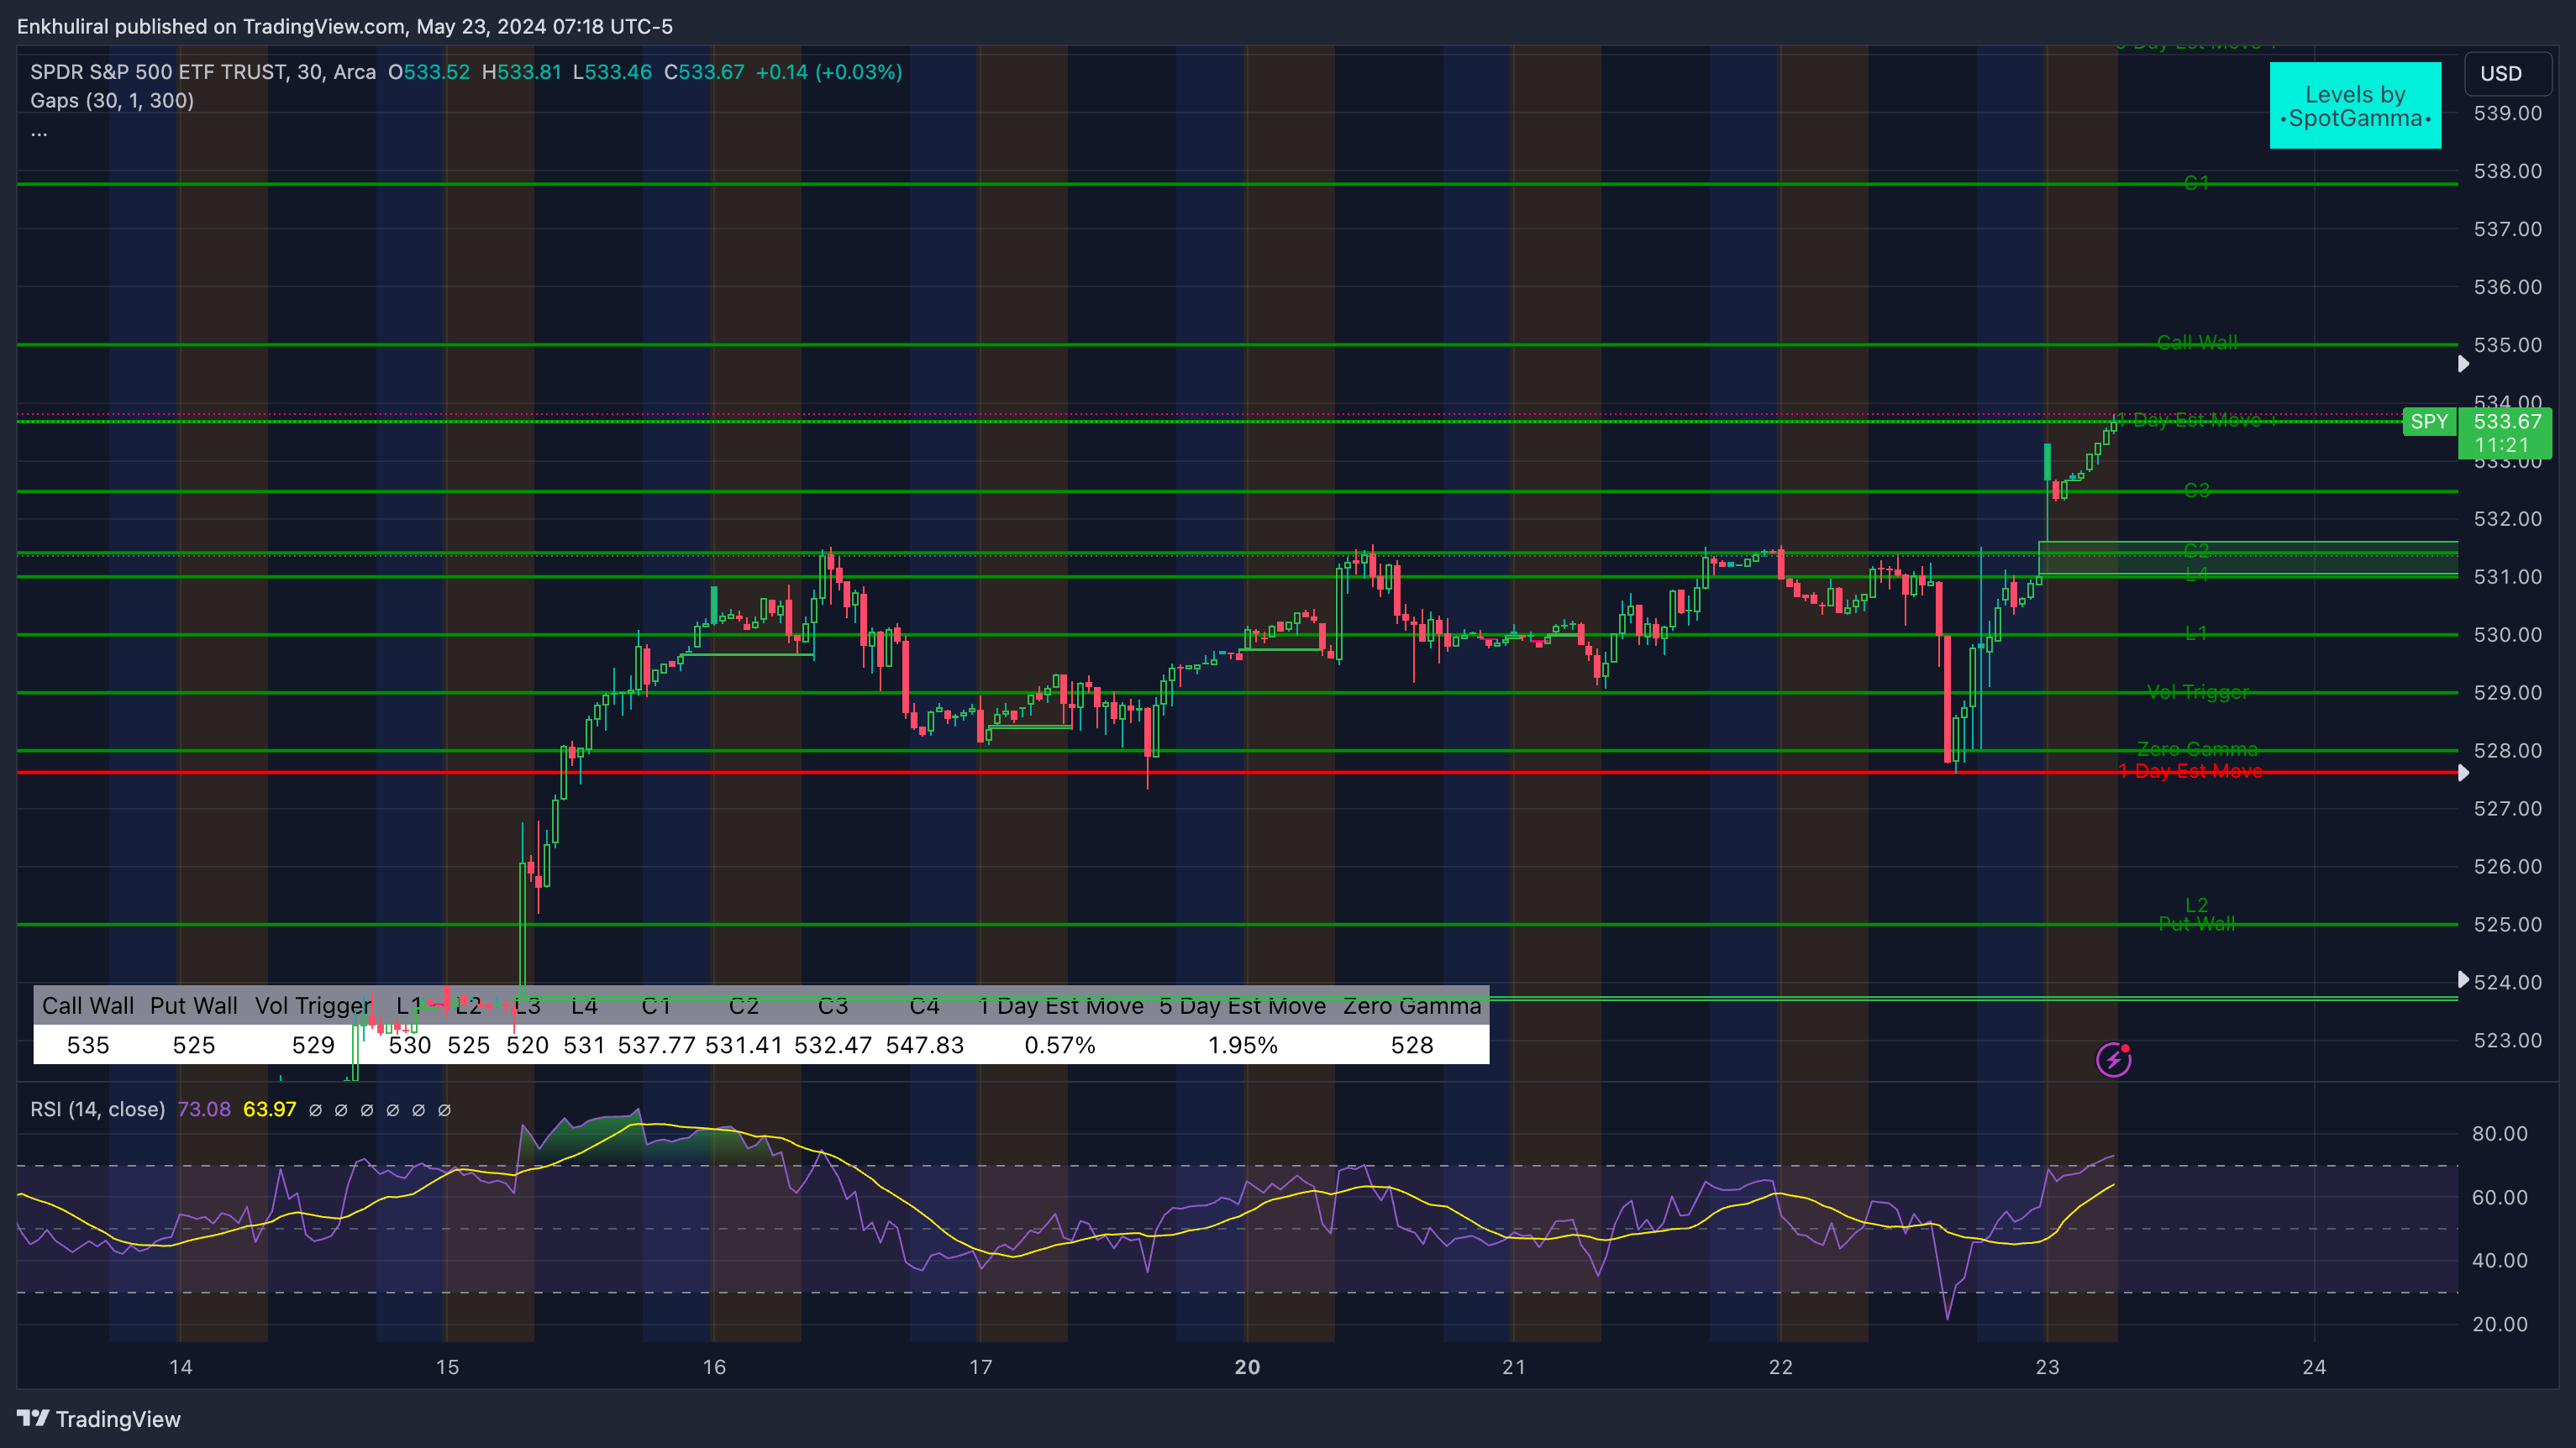This screenshot has width=2576, height=1448.
Task: Click the white arrow marker near 535.00
Action: point(2463,364)
